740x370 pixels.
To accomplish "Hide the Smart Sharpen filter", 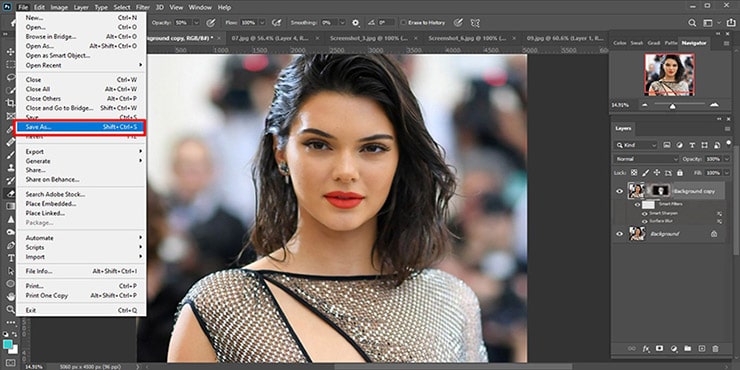I will [644, 214].
